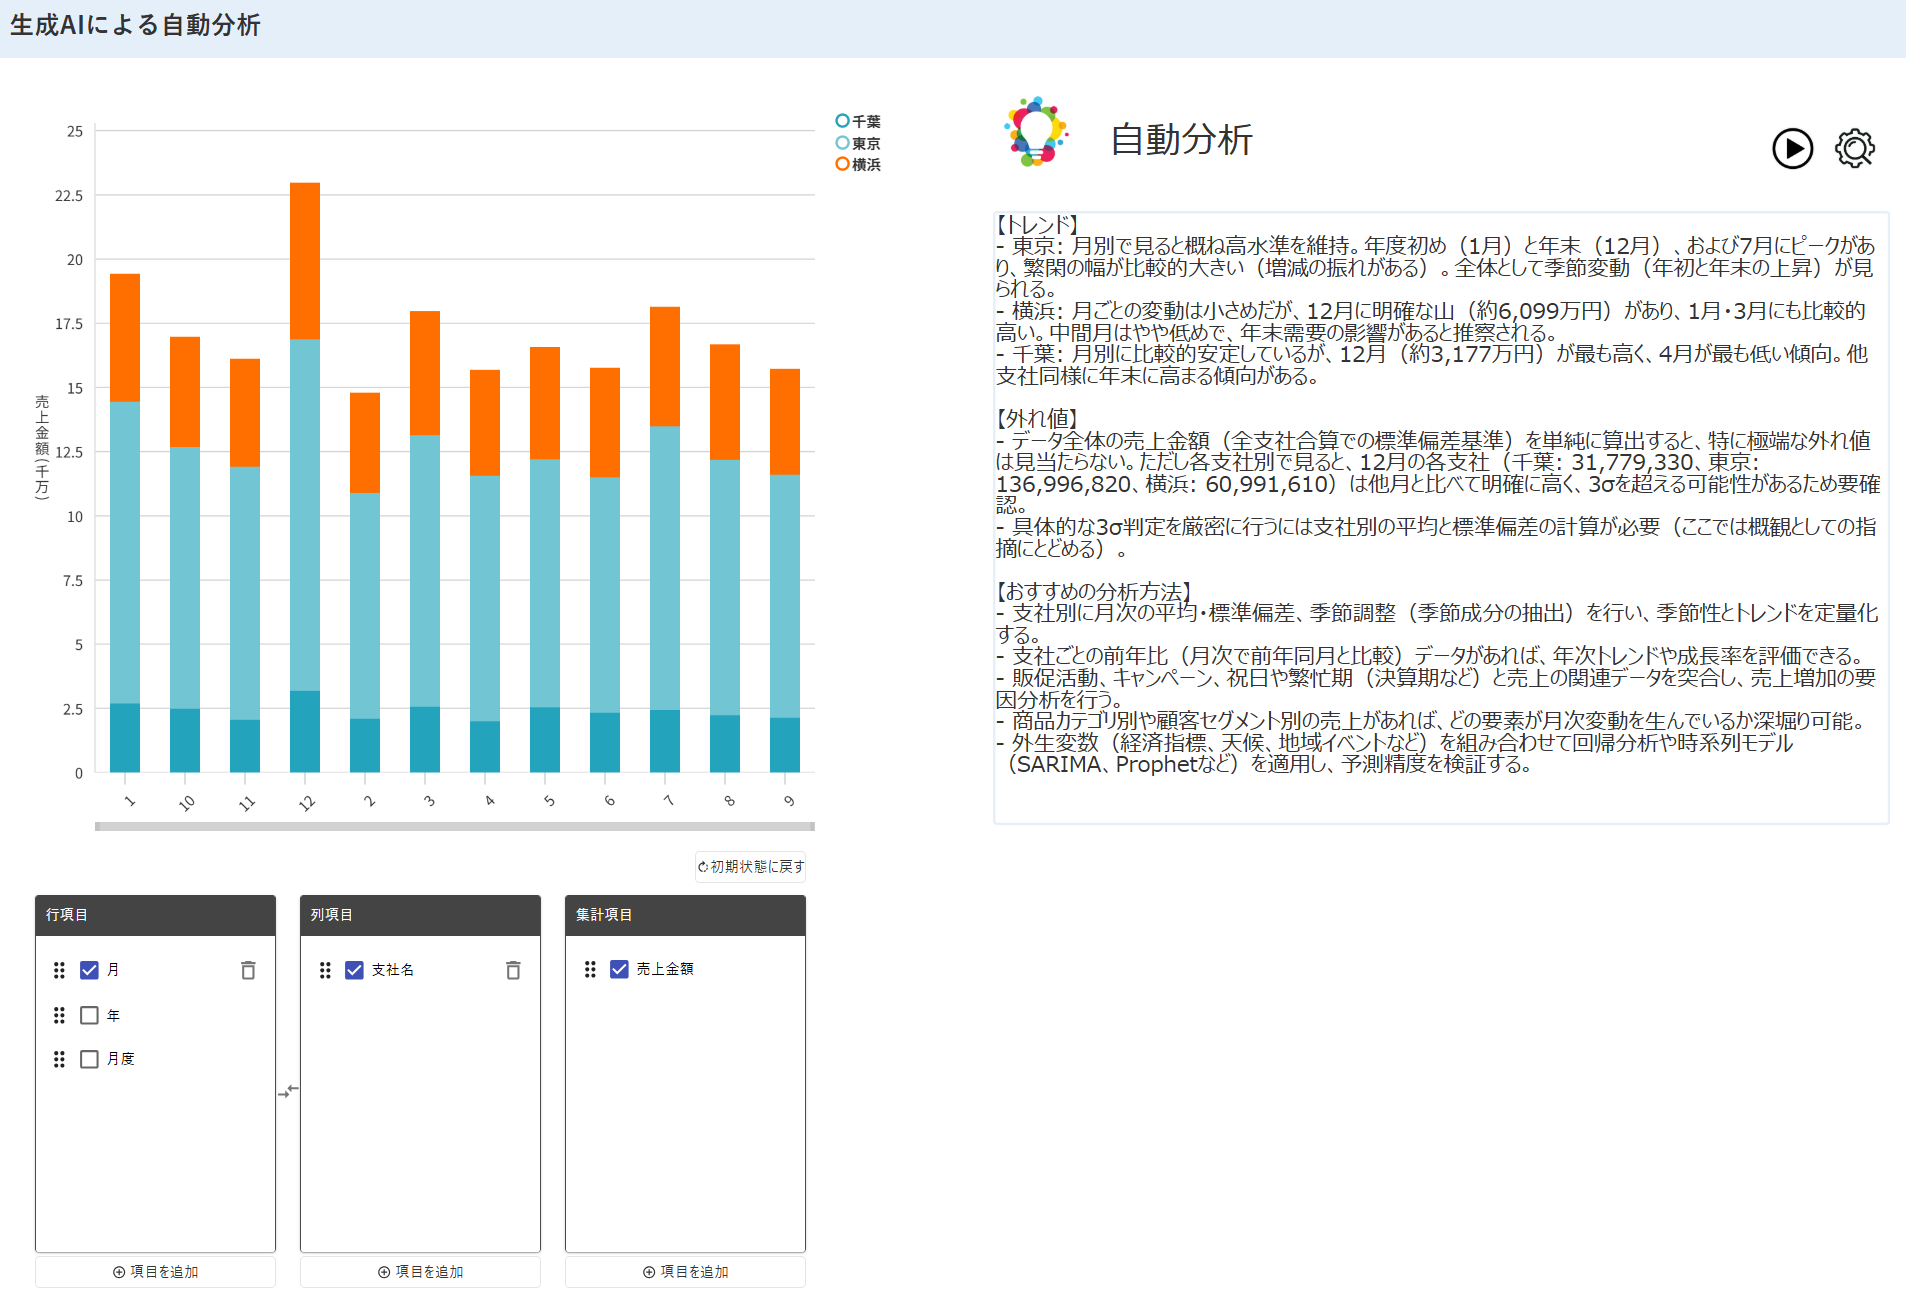Swap row and column items arrow

[x=288, y=1091]
